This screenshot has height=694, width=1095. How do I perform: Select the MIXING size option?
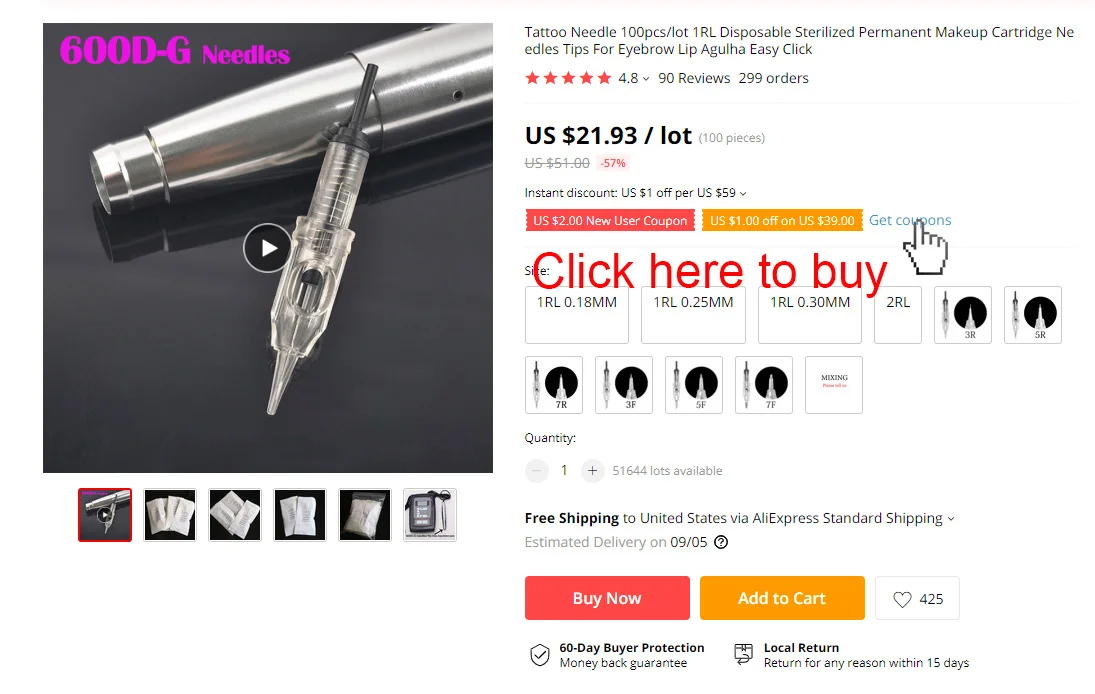coord(834,385)
